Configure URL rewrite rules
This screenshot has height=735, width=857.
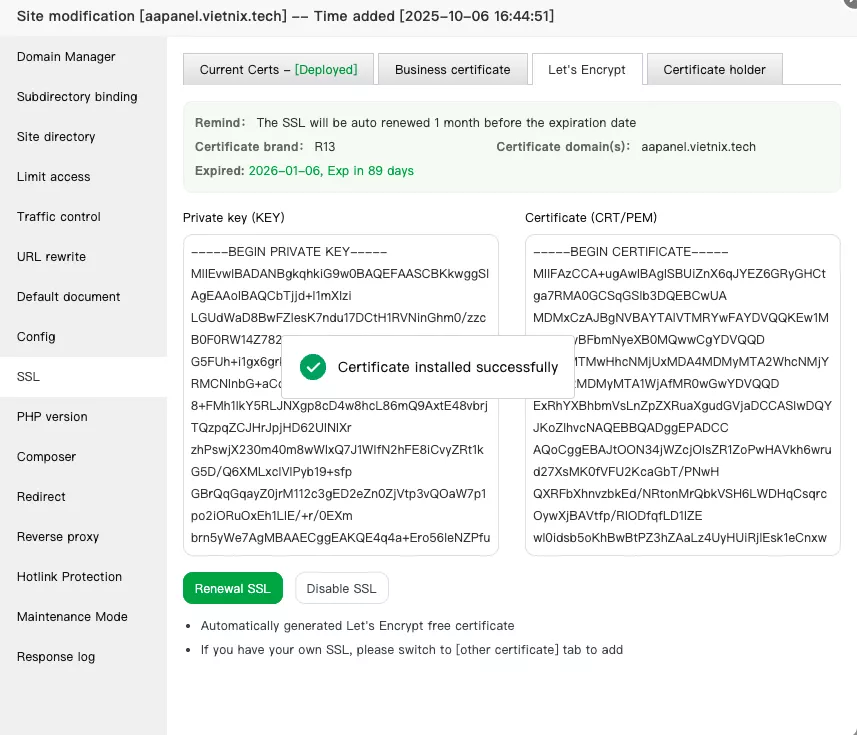[51, 257]
